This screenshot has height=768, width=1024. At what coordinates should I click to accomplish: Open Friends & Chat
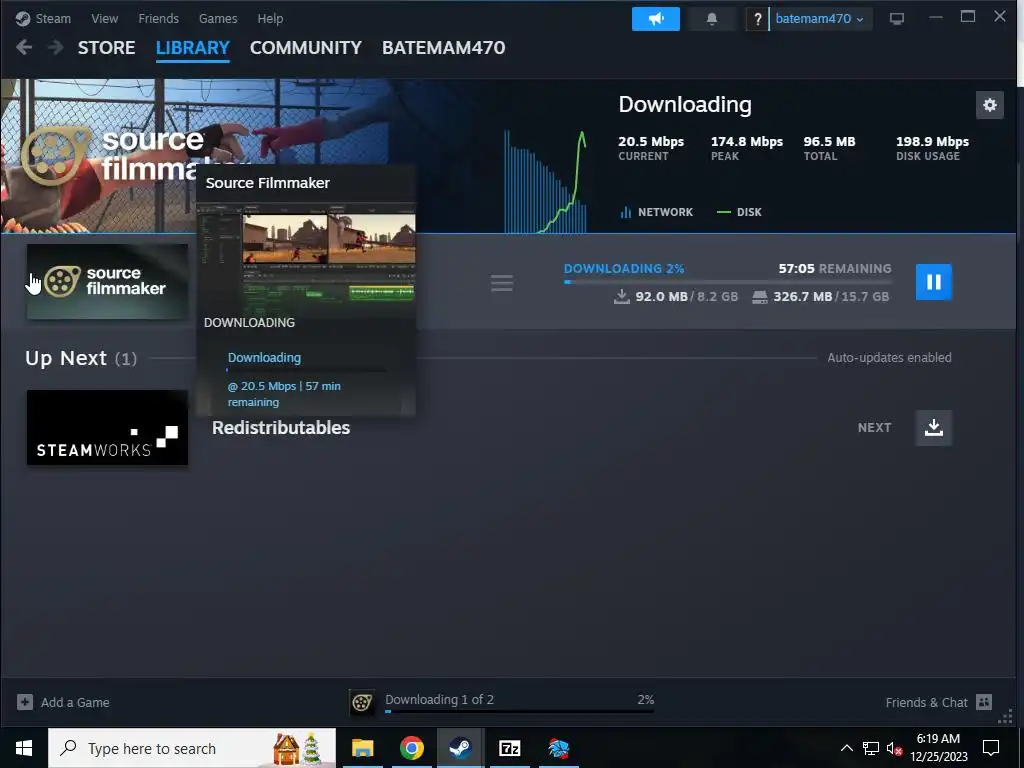point(926,703)
